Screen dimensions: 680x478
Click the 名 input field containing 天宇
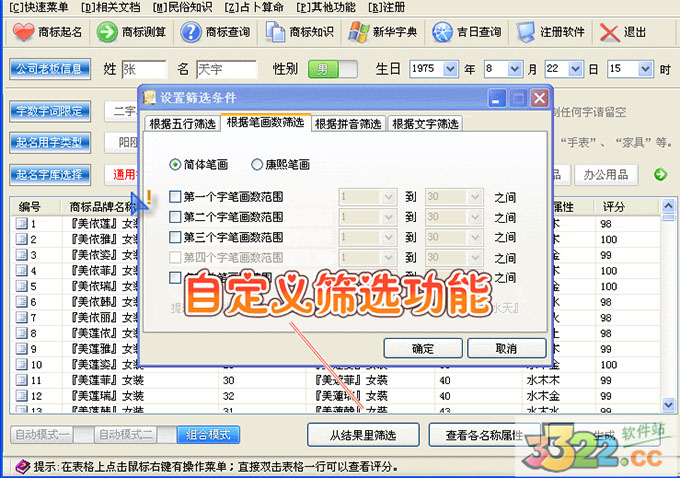(x=226, y=69)
